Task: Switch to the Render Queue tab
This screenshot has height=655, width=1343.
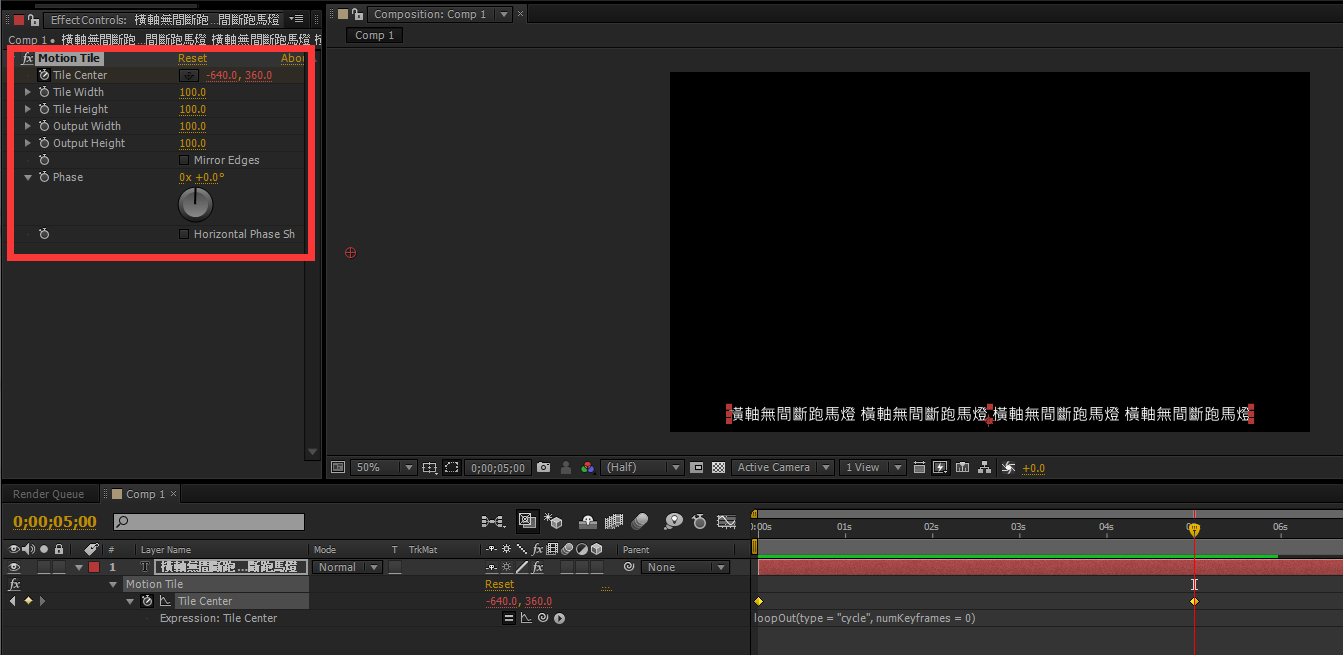Action: [48, 494]
